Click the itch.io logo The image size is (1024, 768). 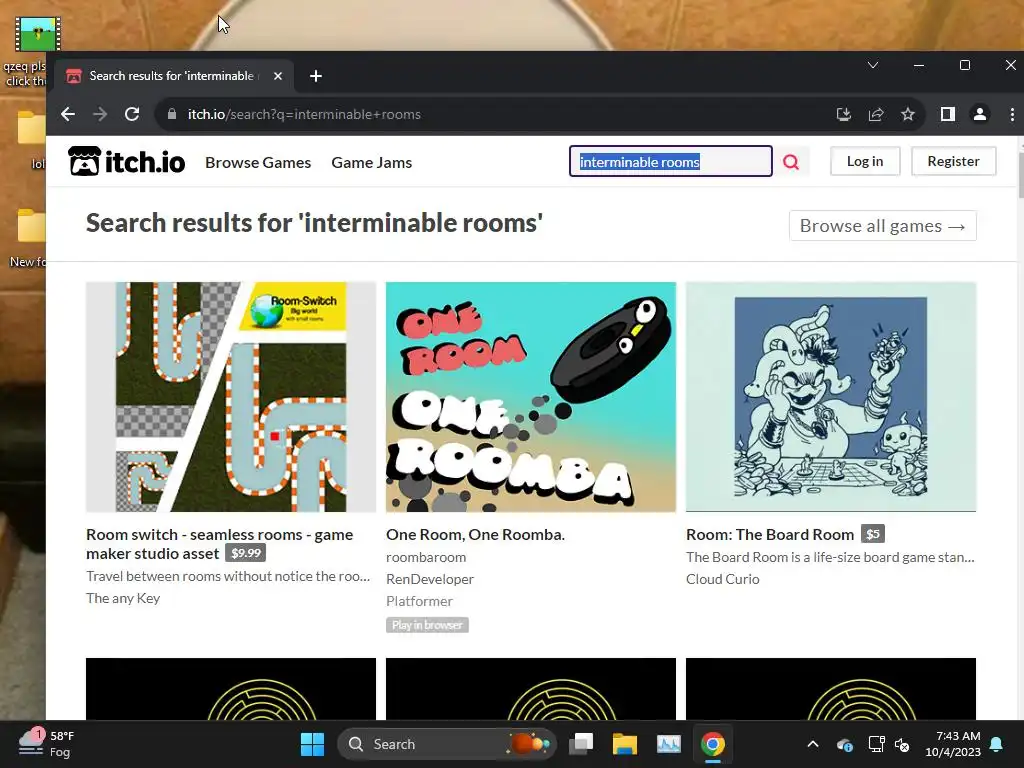[127, 161]
